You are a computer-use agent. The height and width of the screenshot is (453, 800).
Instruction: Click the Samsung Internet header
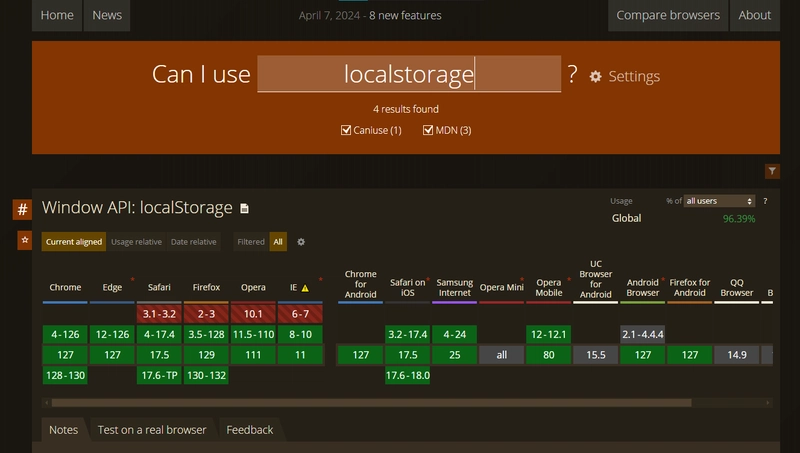(x=455, y=288)
